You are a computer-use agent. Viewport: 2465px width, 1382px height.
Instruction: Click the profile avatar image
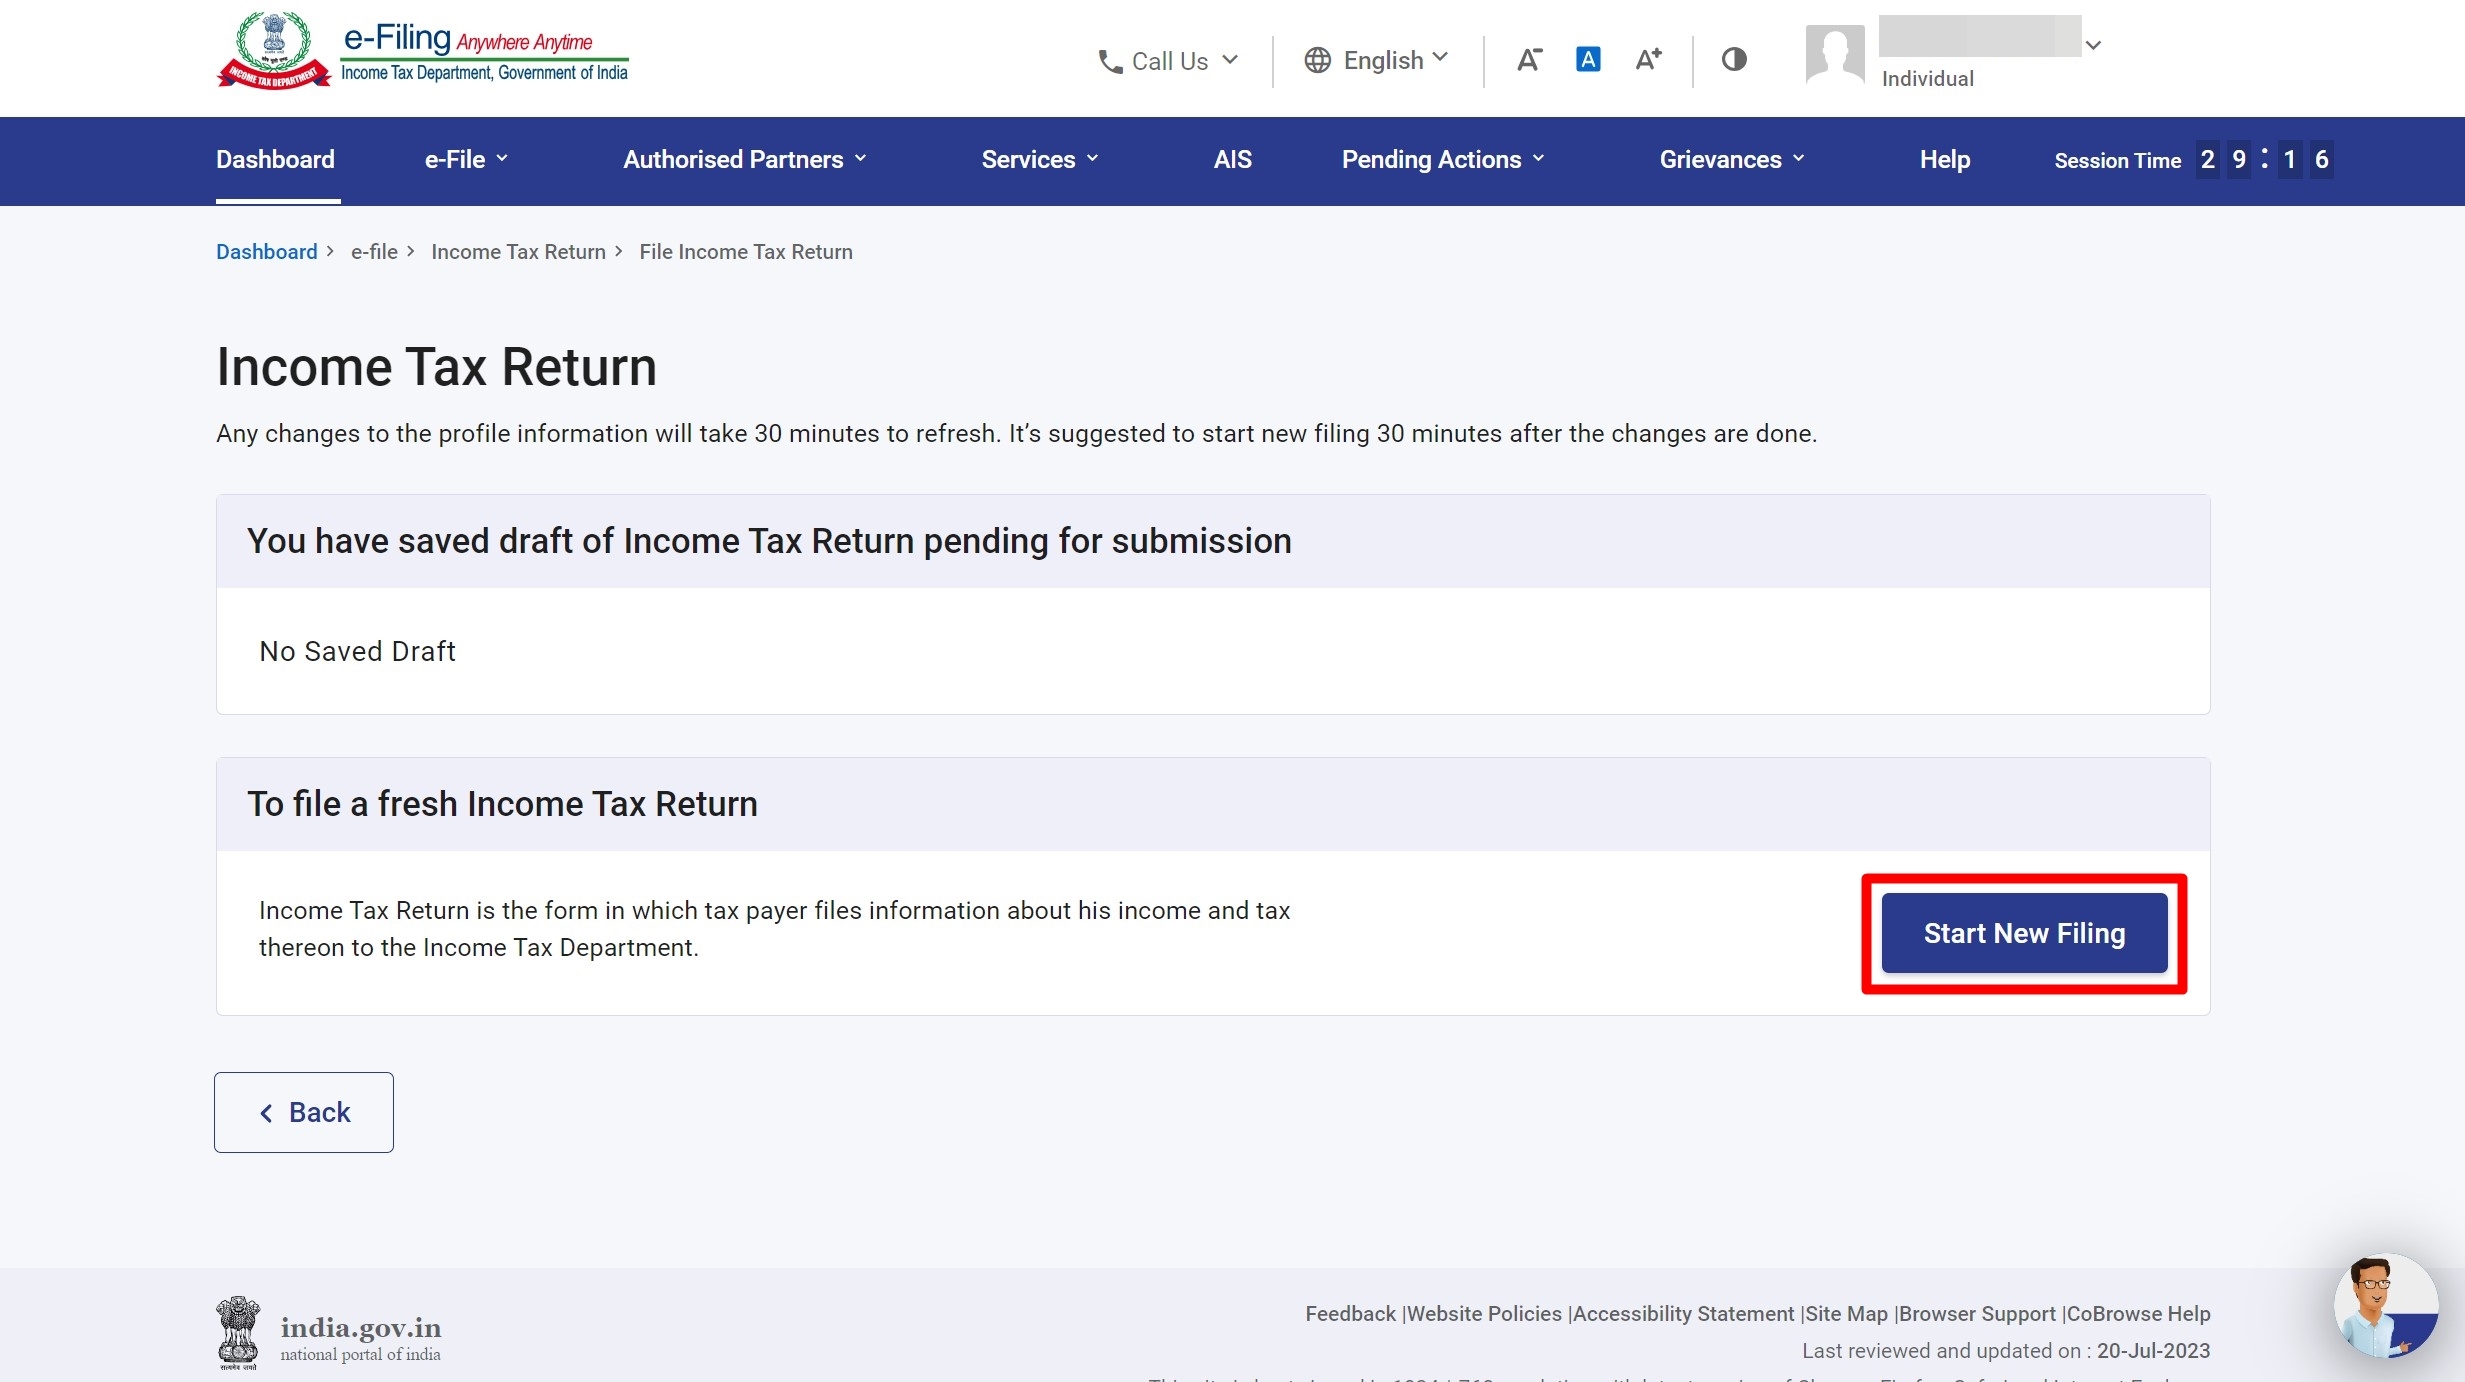[x=1834, y=55]
